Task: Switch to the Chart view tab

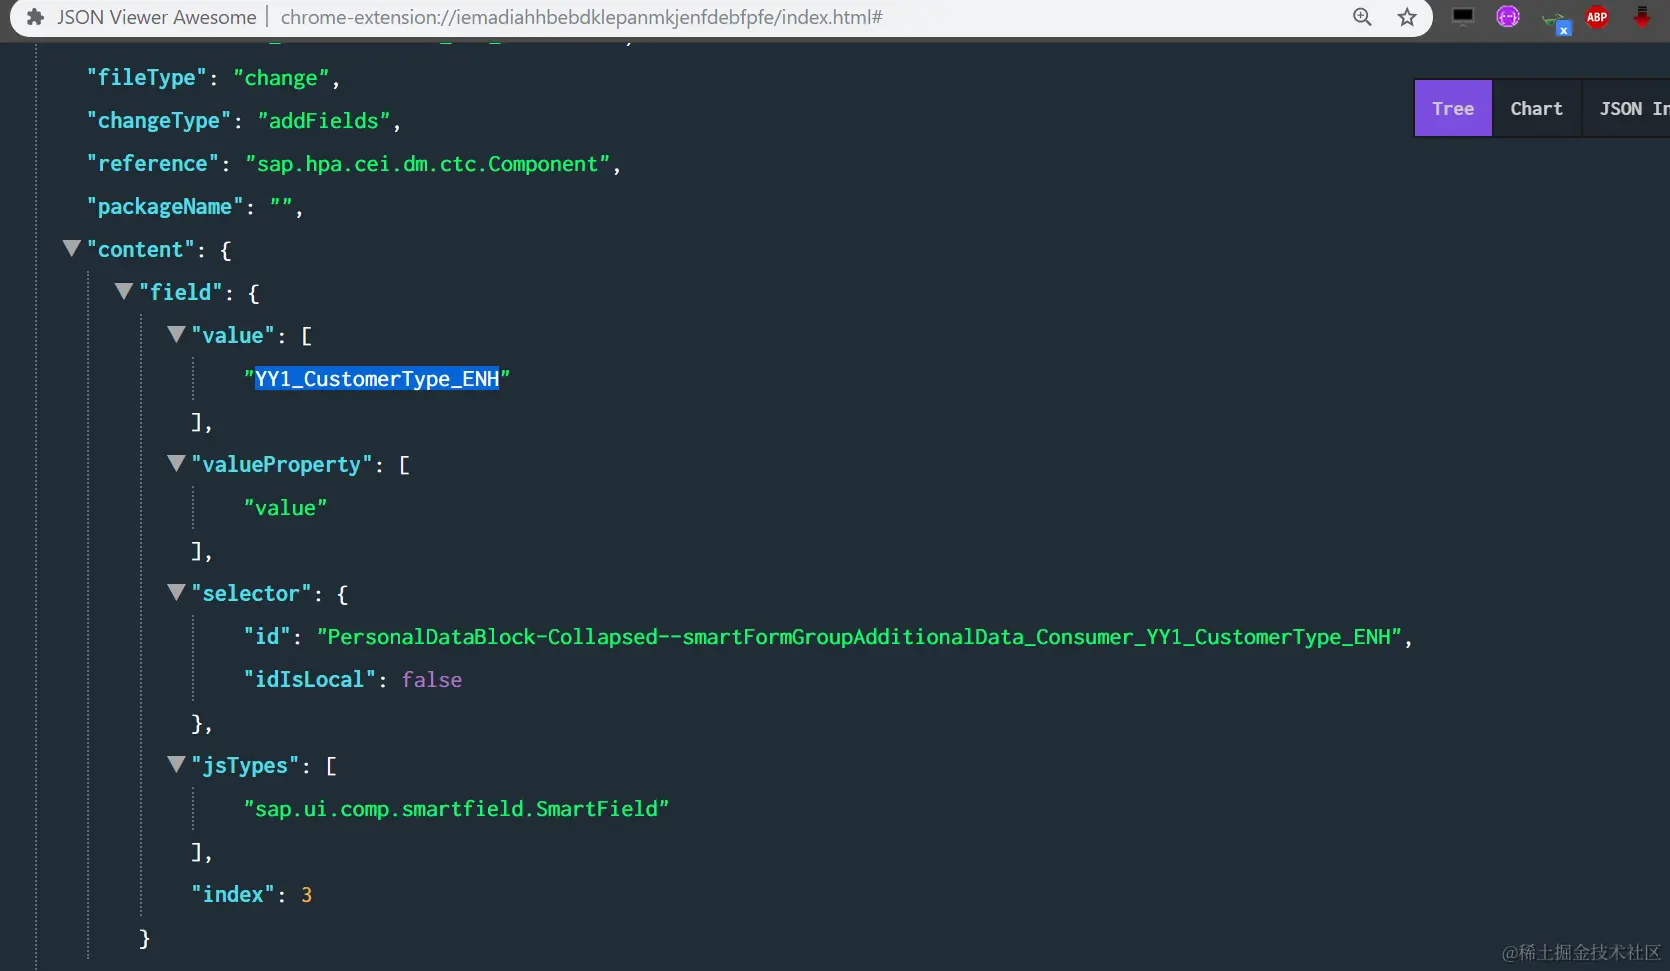Action: pyautogui.click(x=1536, y=108)
